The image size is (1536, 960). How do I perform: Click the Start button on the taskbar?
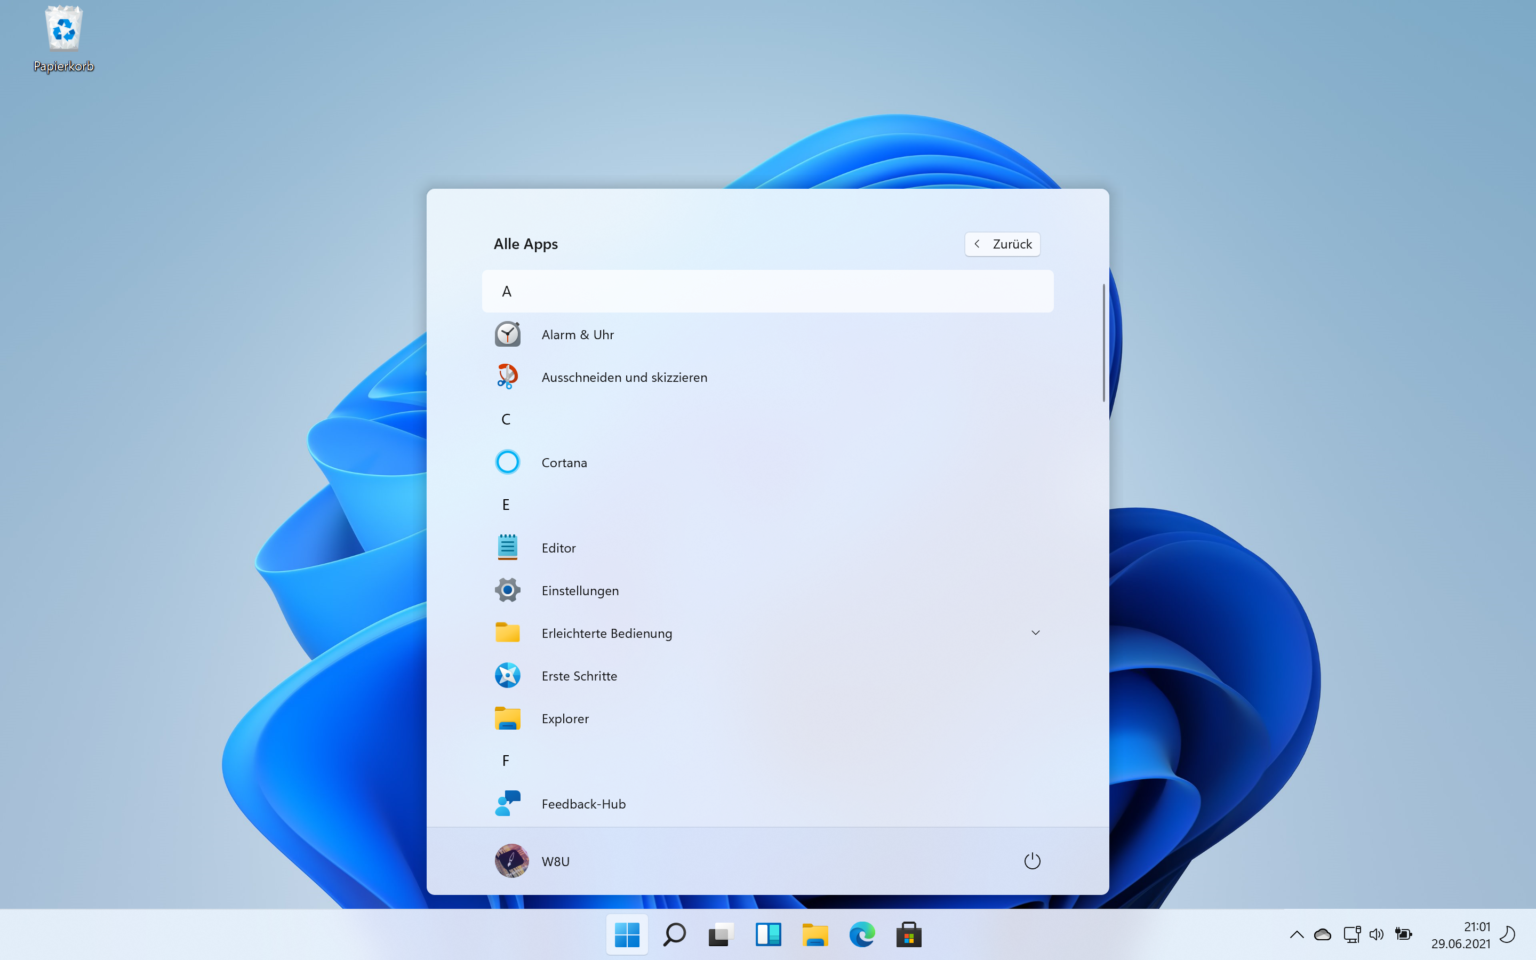click(x=627, y=934)
